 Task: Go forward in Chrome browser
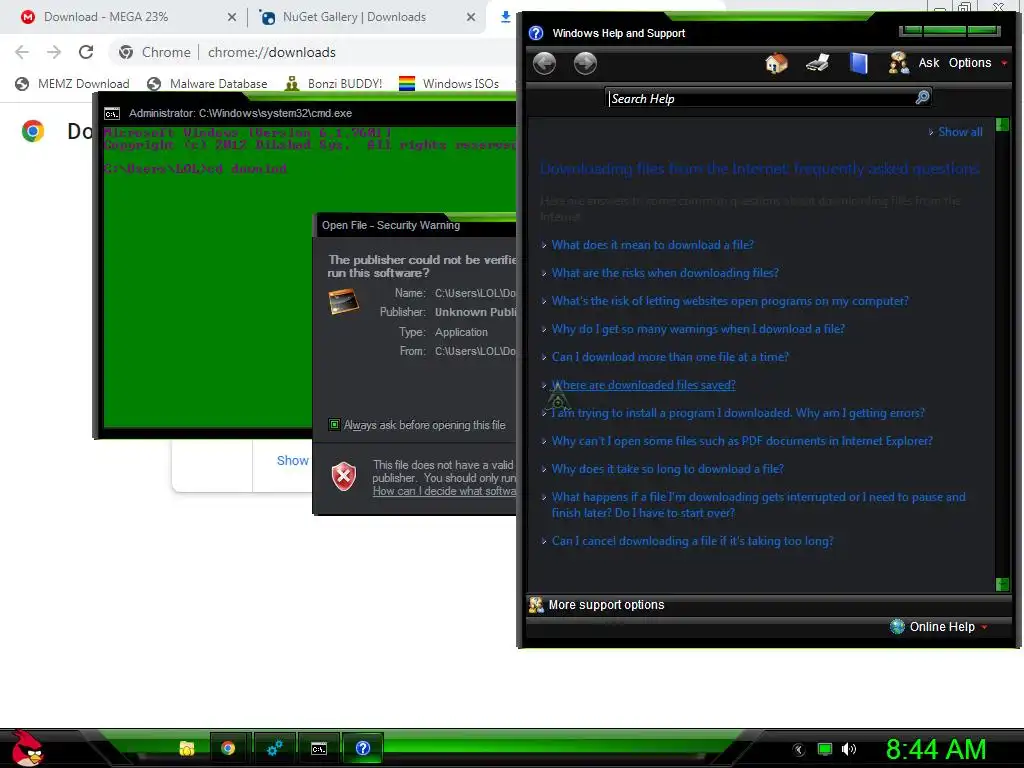54,52
